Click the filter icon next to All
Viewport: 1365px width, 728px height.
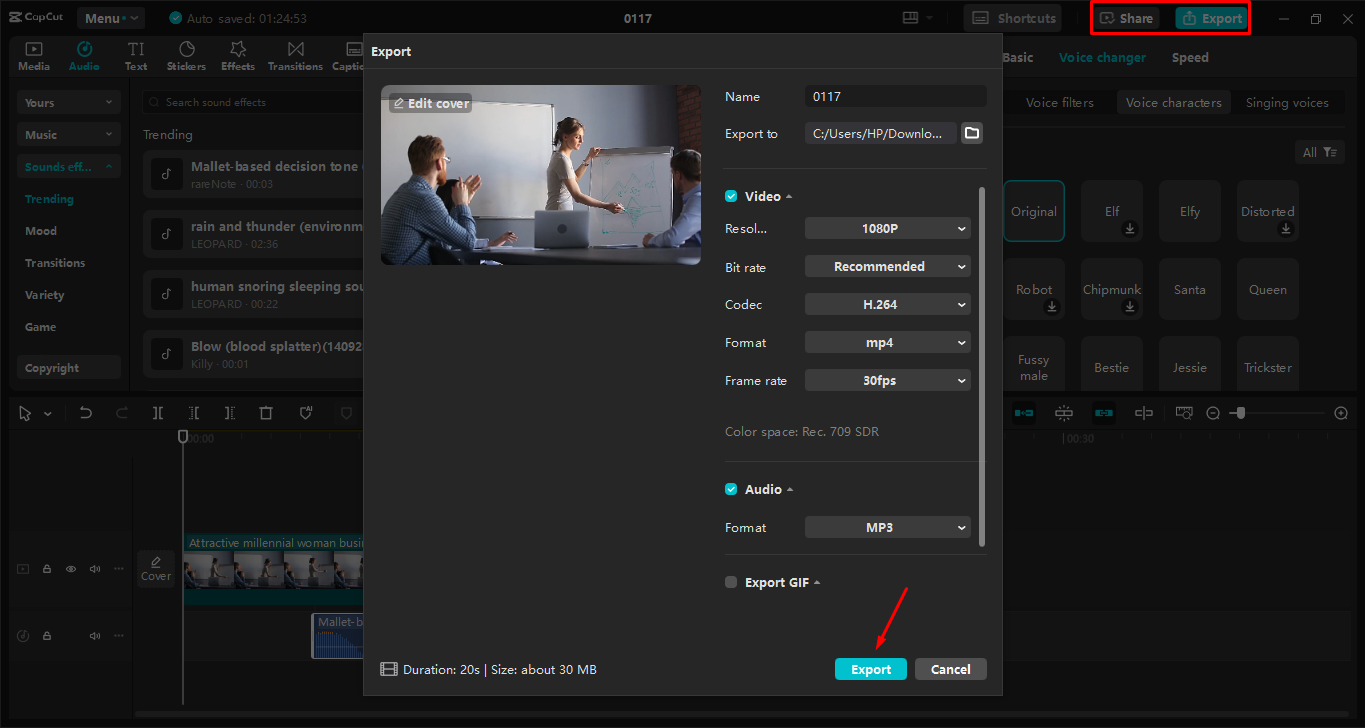coord(1330,152)
